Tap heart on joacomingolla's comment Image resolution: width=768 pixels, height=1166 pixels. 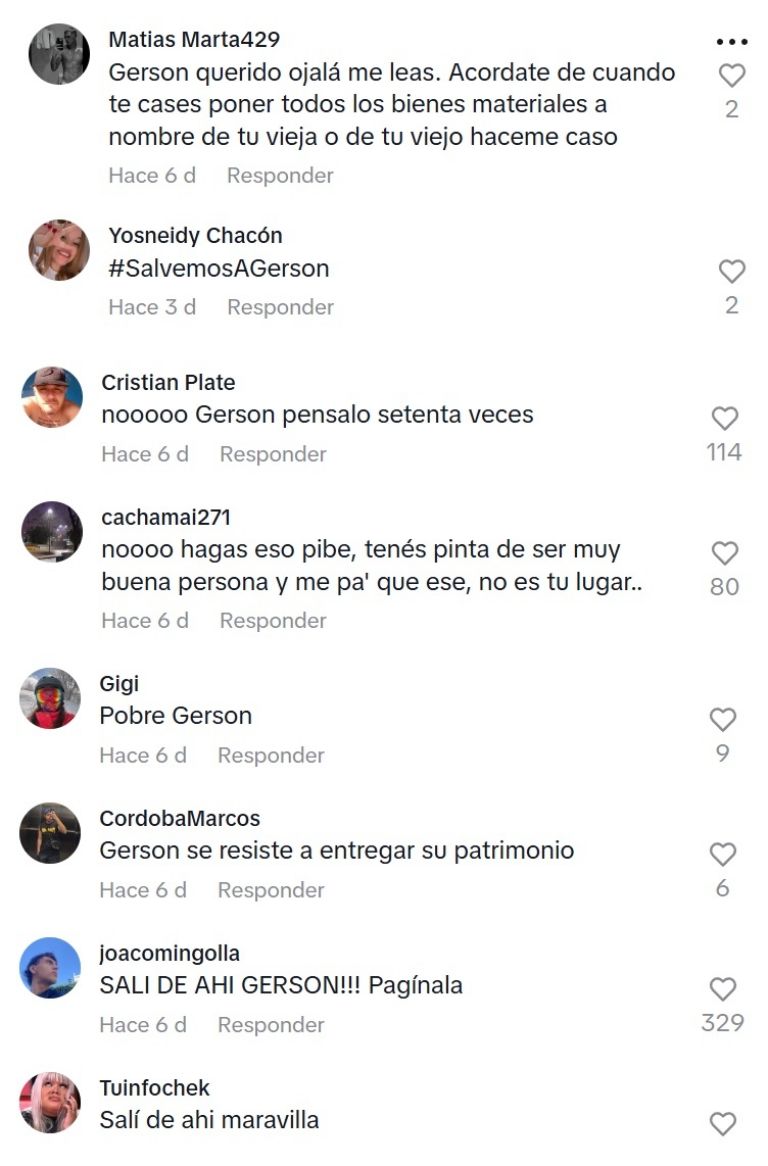(x=723, y=988)
